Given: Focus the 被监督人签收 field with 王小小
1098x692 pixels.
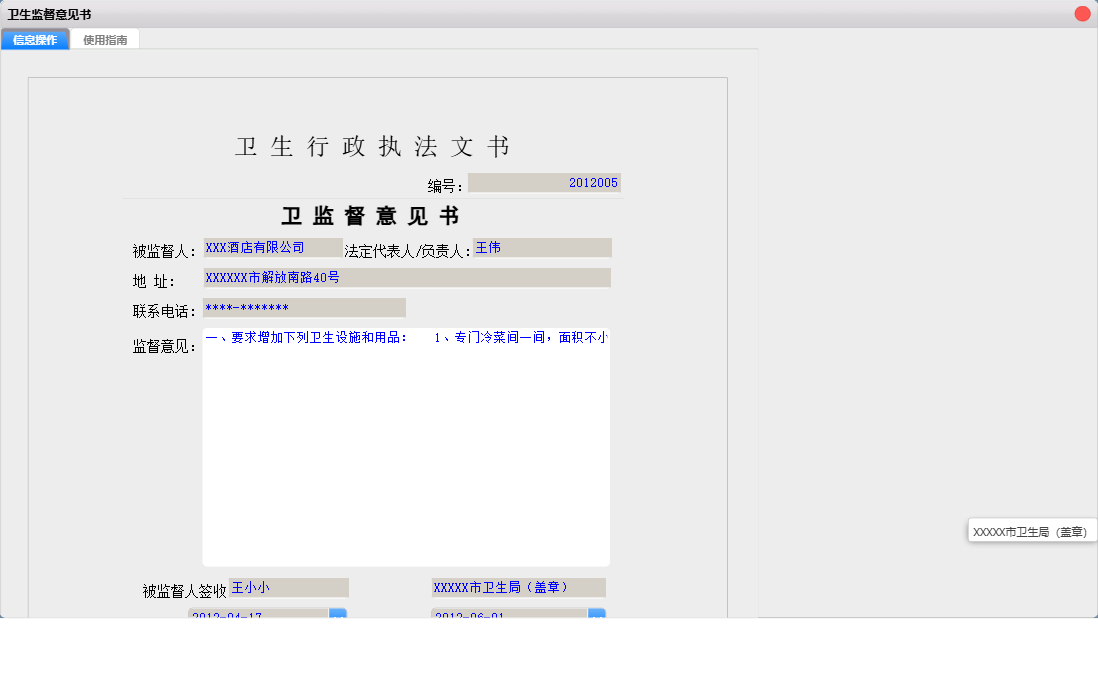Looking at the screenshot, I should coord(288,588).
